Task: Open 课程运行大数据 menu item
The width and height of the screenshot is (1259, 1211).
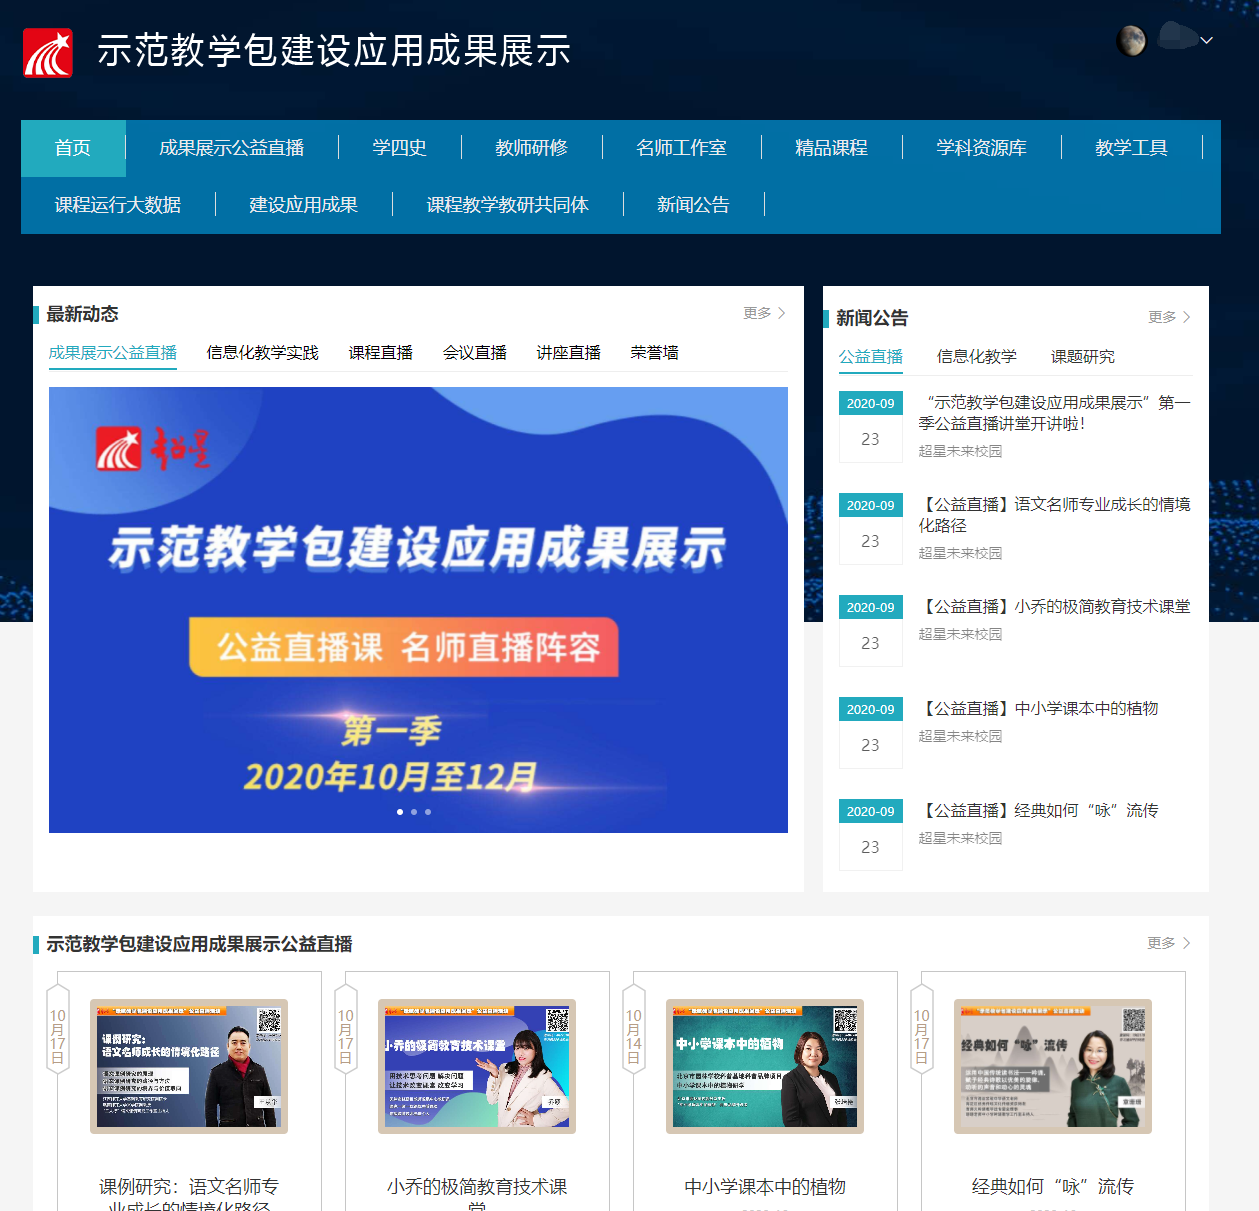Action: pyautogui.click(x=118, y=205)
